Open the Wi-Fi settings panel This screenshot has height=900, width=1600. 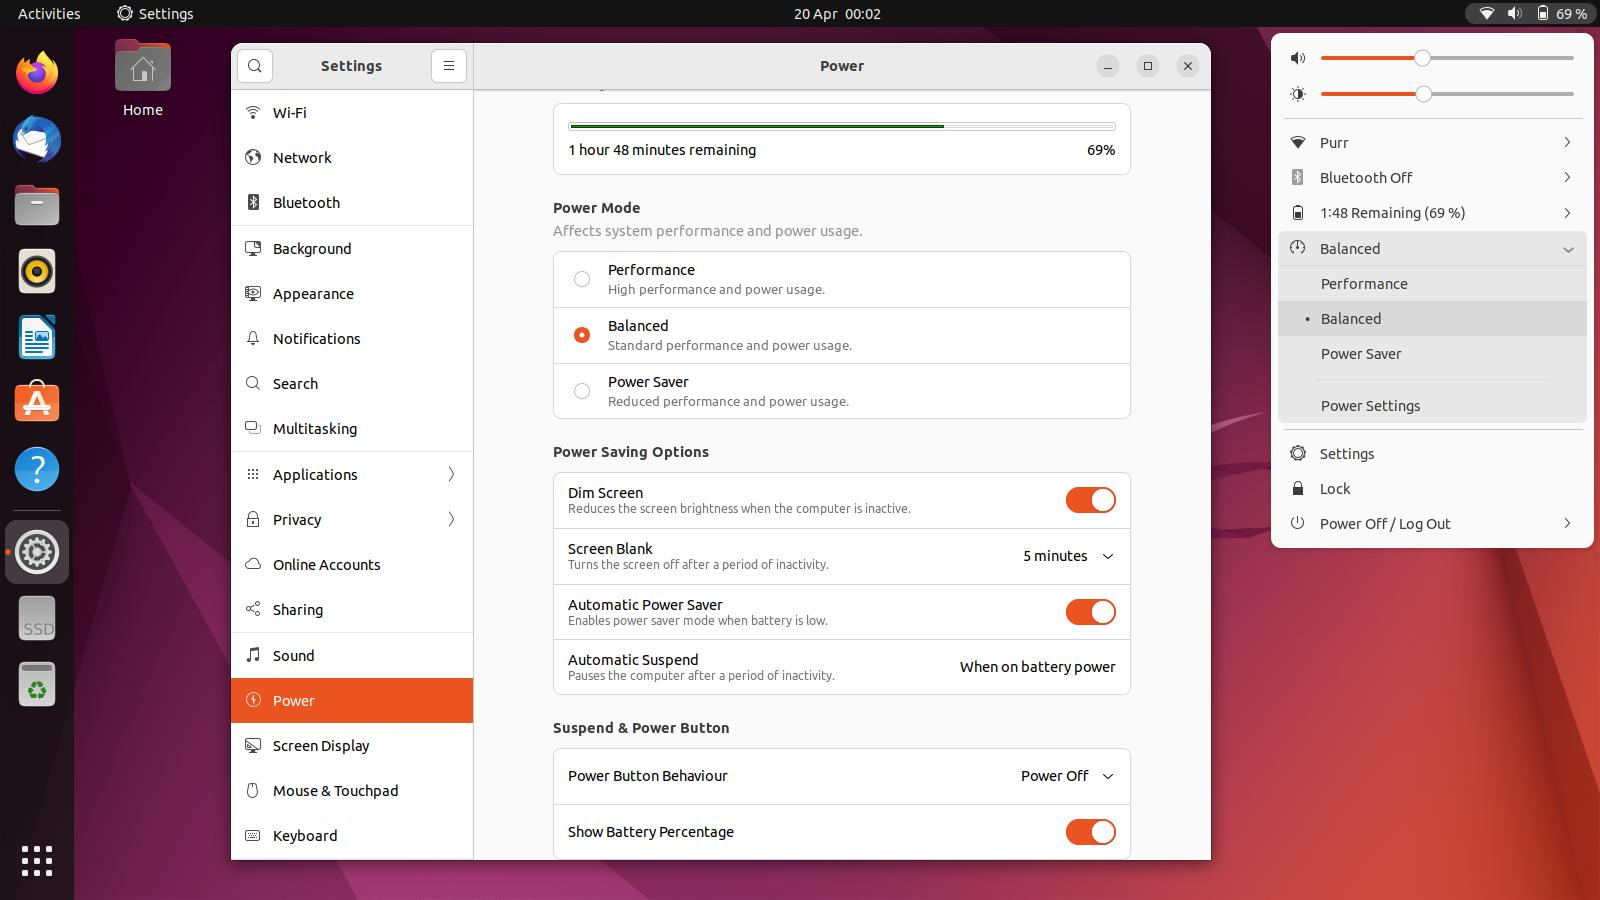pos(289,112)
